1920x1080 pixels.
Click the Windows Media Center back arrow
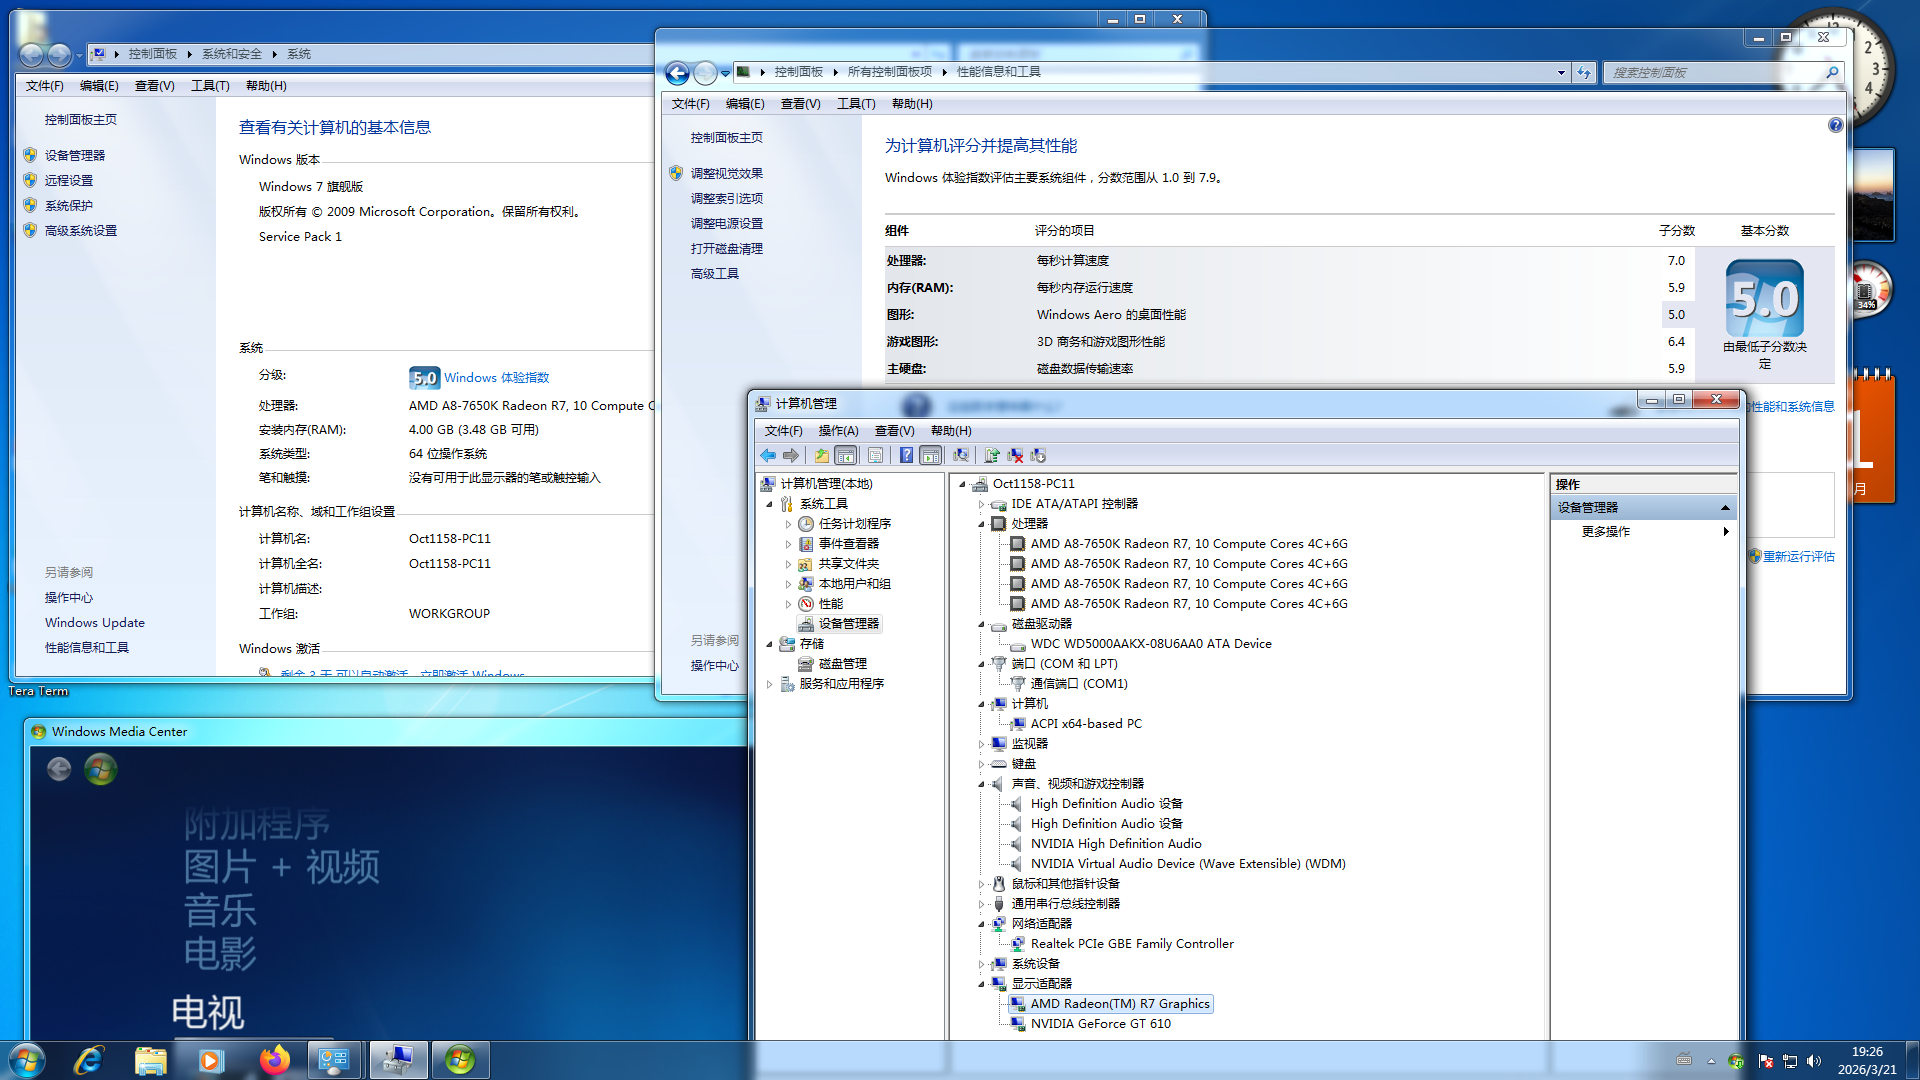pos(59,769)
